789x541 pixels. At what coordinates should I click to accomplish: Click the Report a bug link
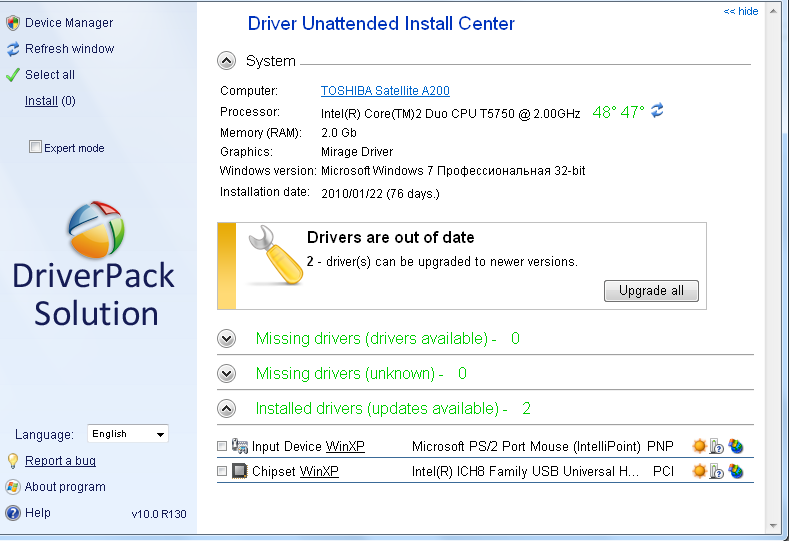point(60,461)
